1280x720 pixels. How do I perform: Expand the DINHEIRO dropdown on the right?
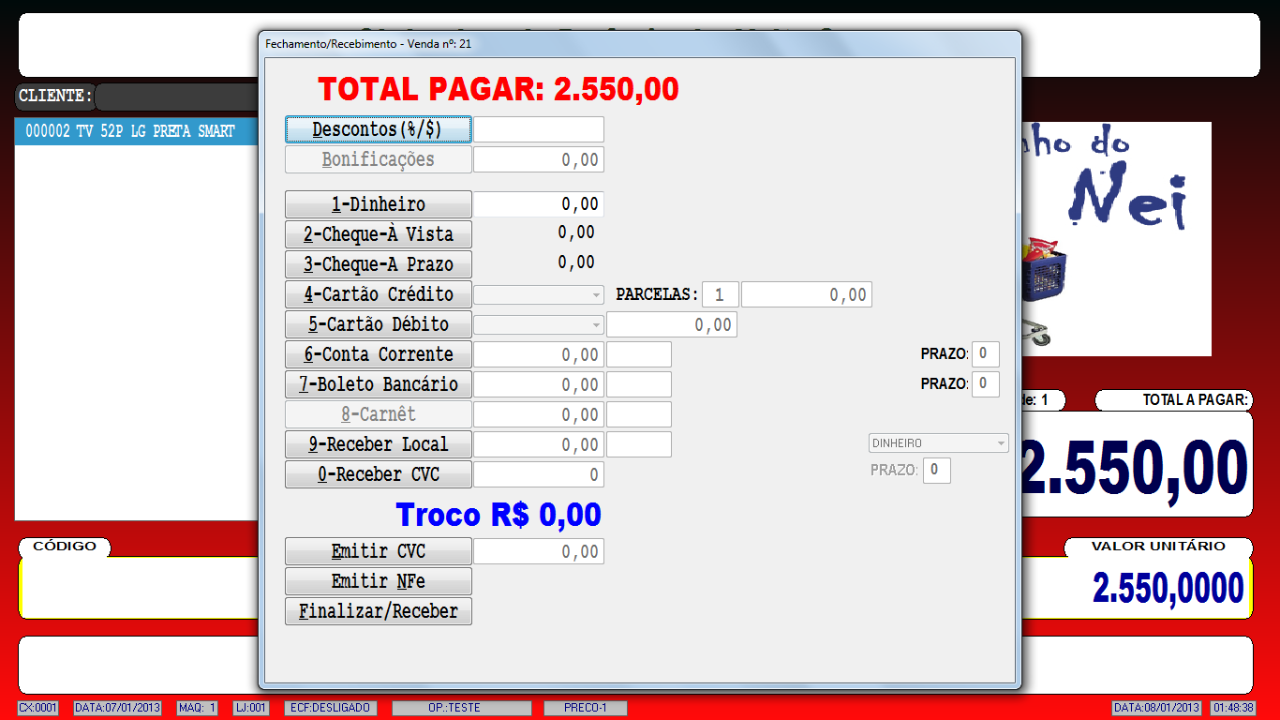pyautogui.click(x=938, y=443)
